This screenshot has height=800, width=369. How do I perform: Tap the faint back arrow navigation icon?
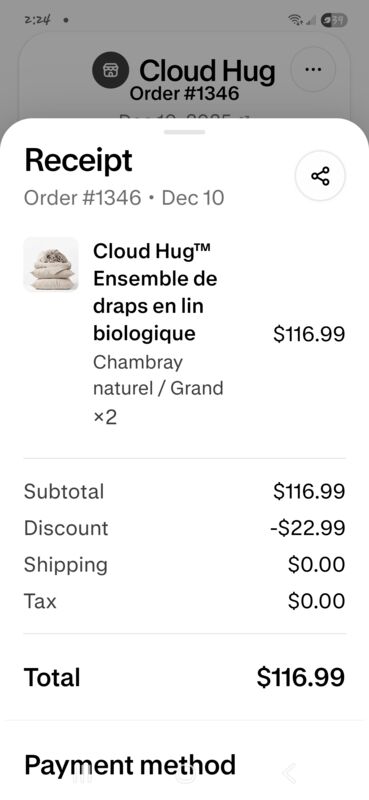[x=289, y=773]
